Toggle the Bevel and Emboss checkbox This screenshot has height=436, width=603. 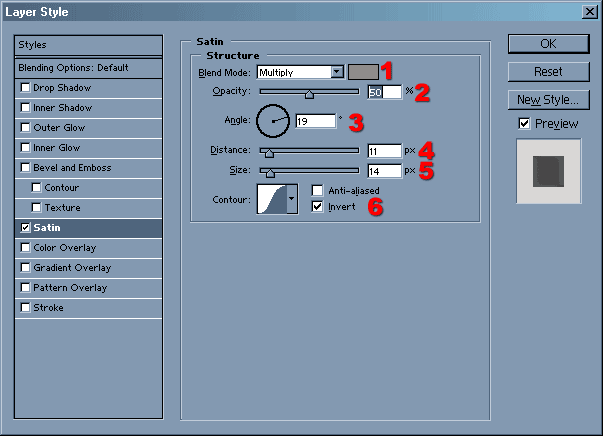[x=25, y=168]
